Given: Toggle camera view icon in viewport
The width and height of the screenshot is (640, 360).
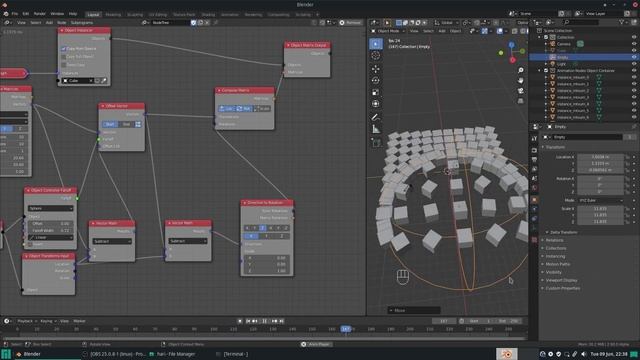Looking at the screenshot, I should (x=521, y=91).
